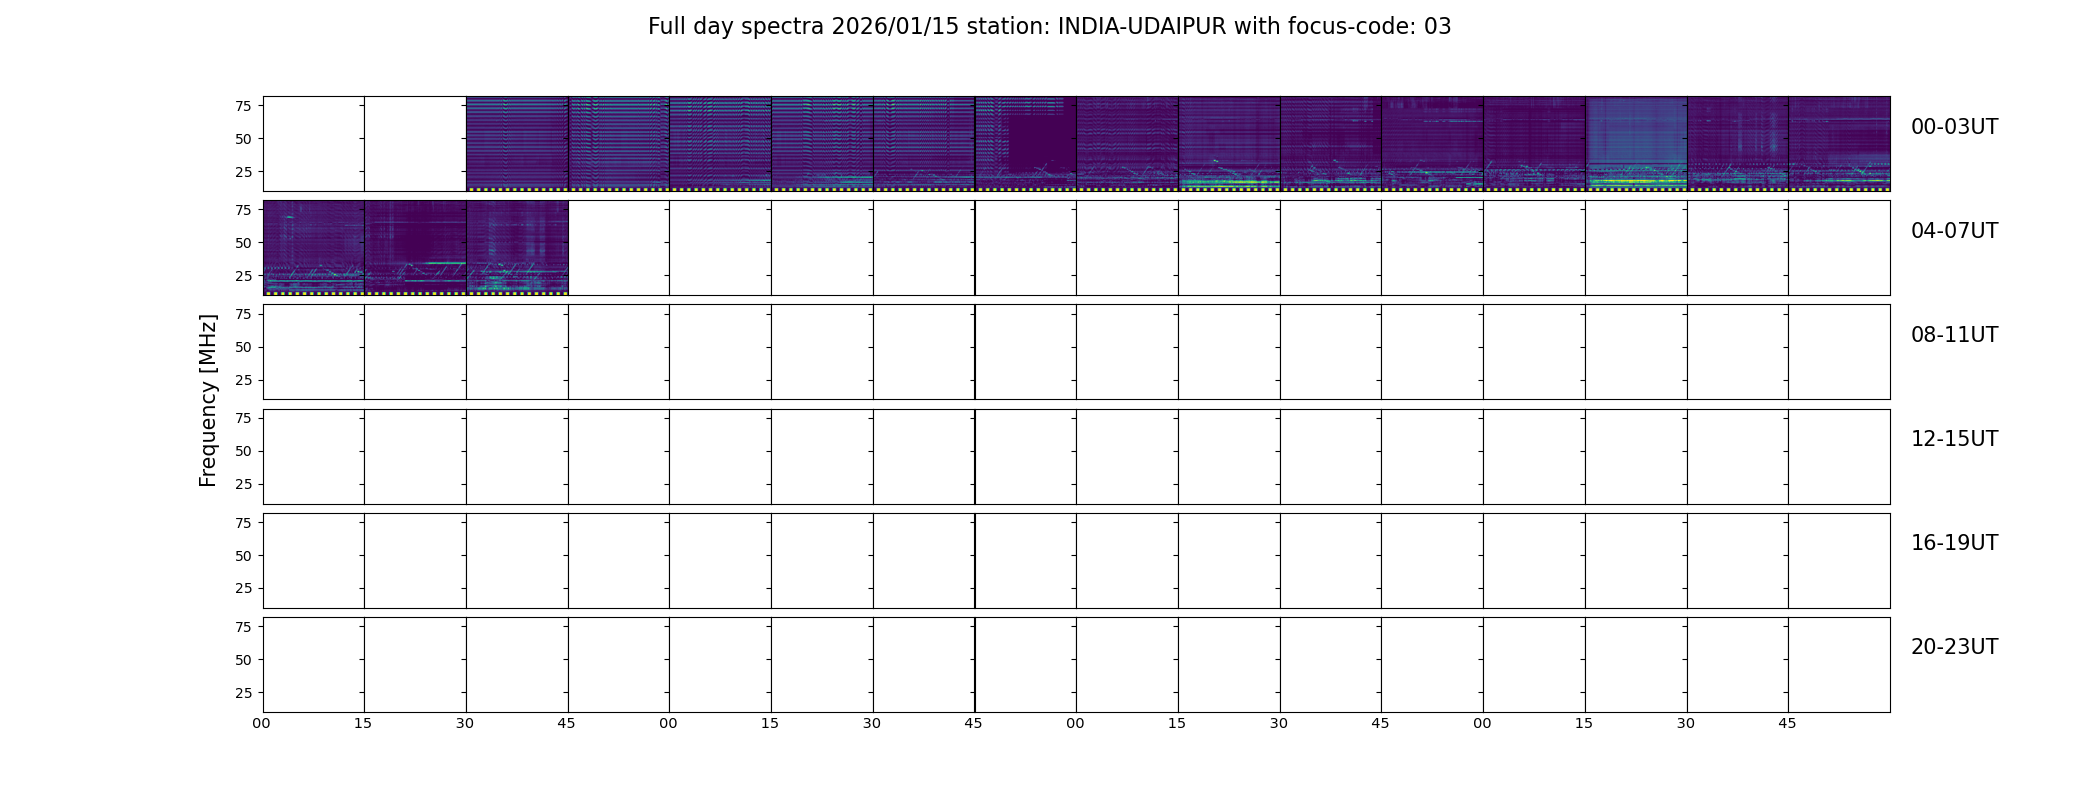Select the '20-23UT' row label
This screenshot has width=2100, height=800.
pos(1954,647)
